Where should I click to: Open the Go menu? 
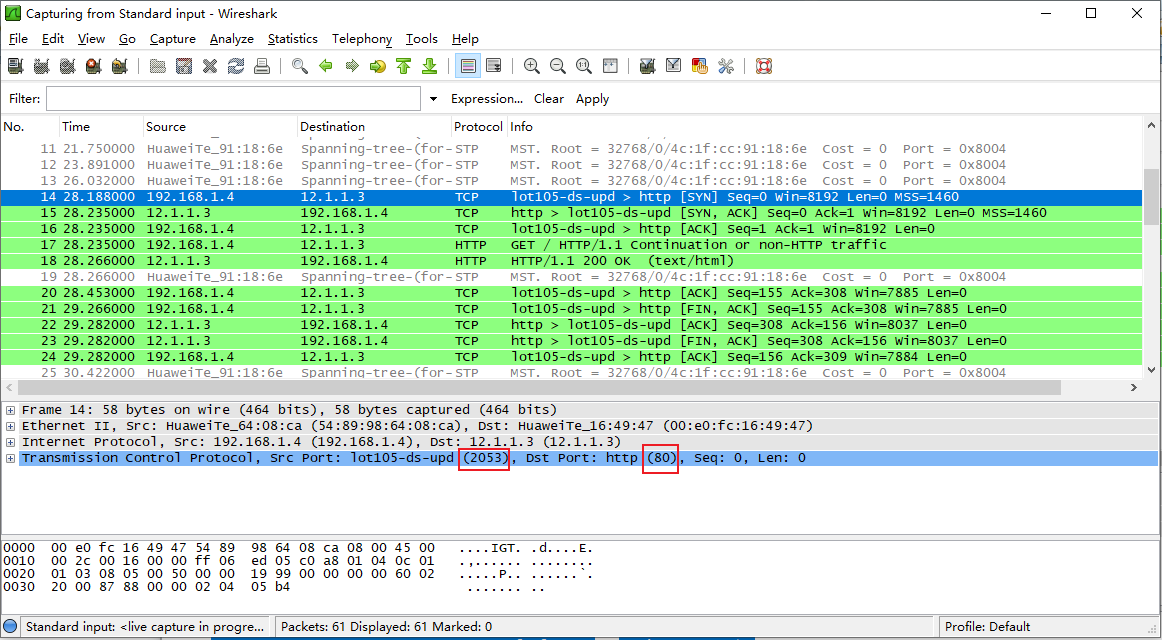(x=127, y=39)
